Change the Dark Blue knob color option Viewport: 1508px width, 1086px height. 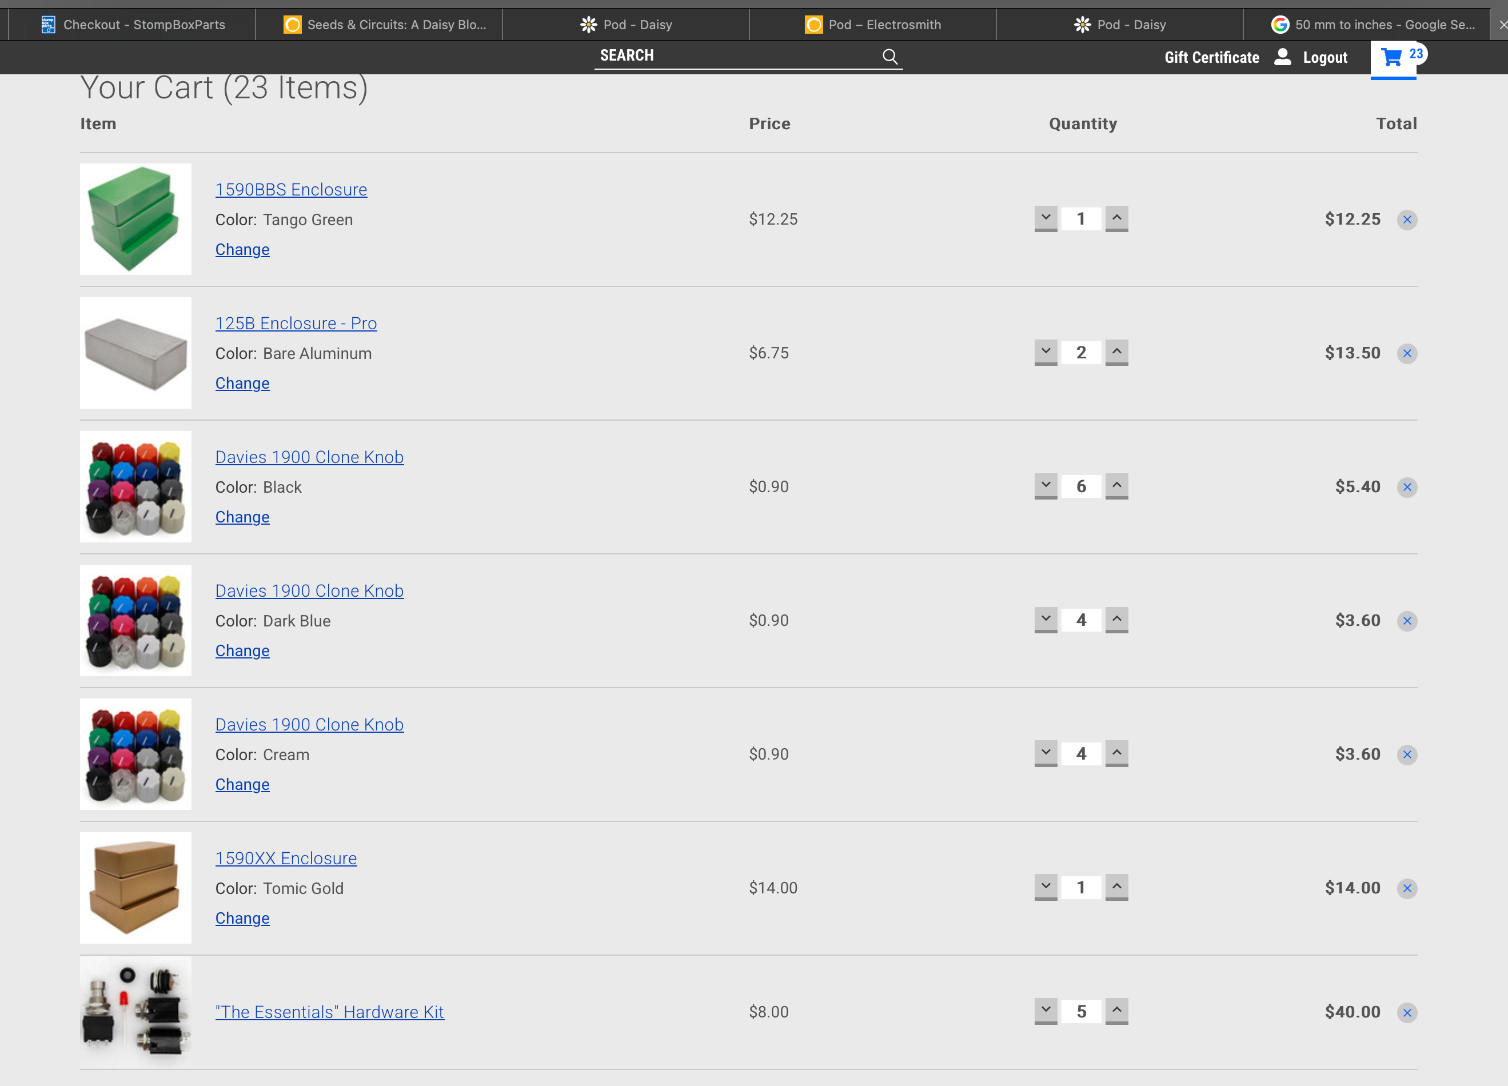242,652
